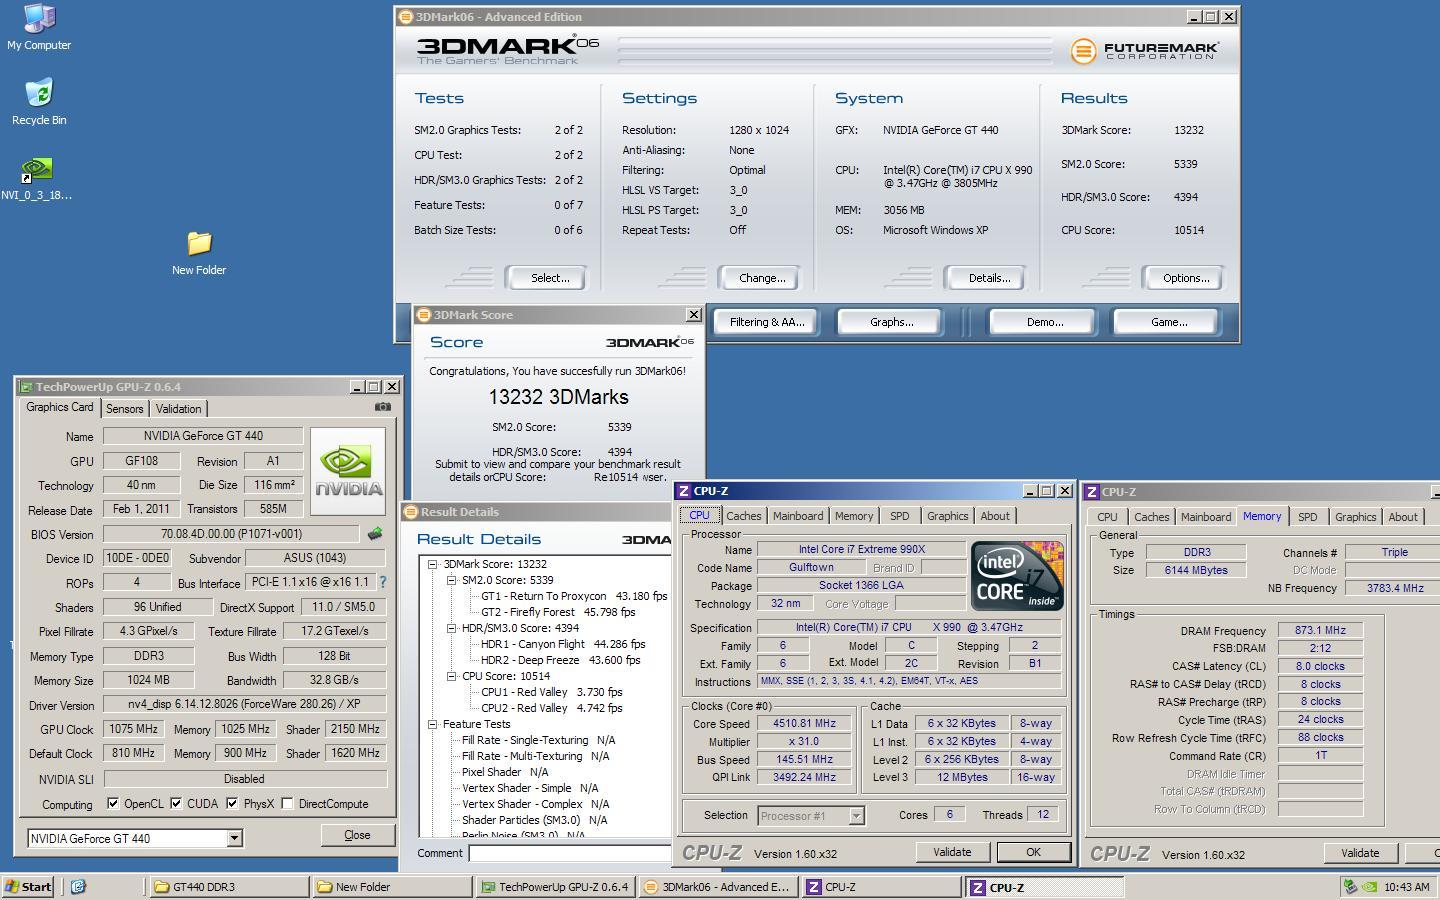This screenshot has height=900, width=1440.
Task: Click the Comment input field
Action: (570, 853)
